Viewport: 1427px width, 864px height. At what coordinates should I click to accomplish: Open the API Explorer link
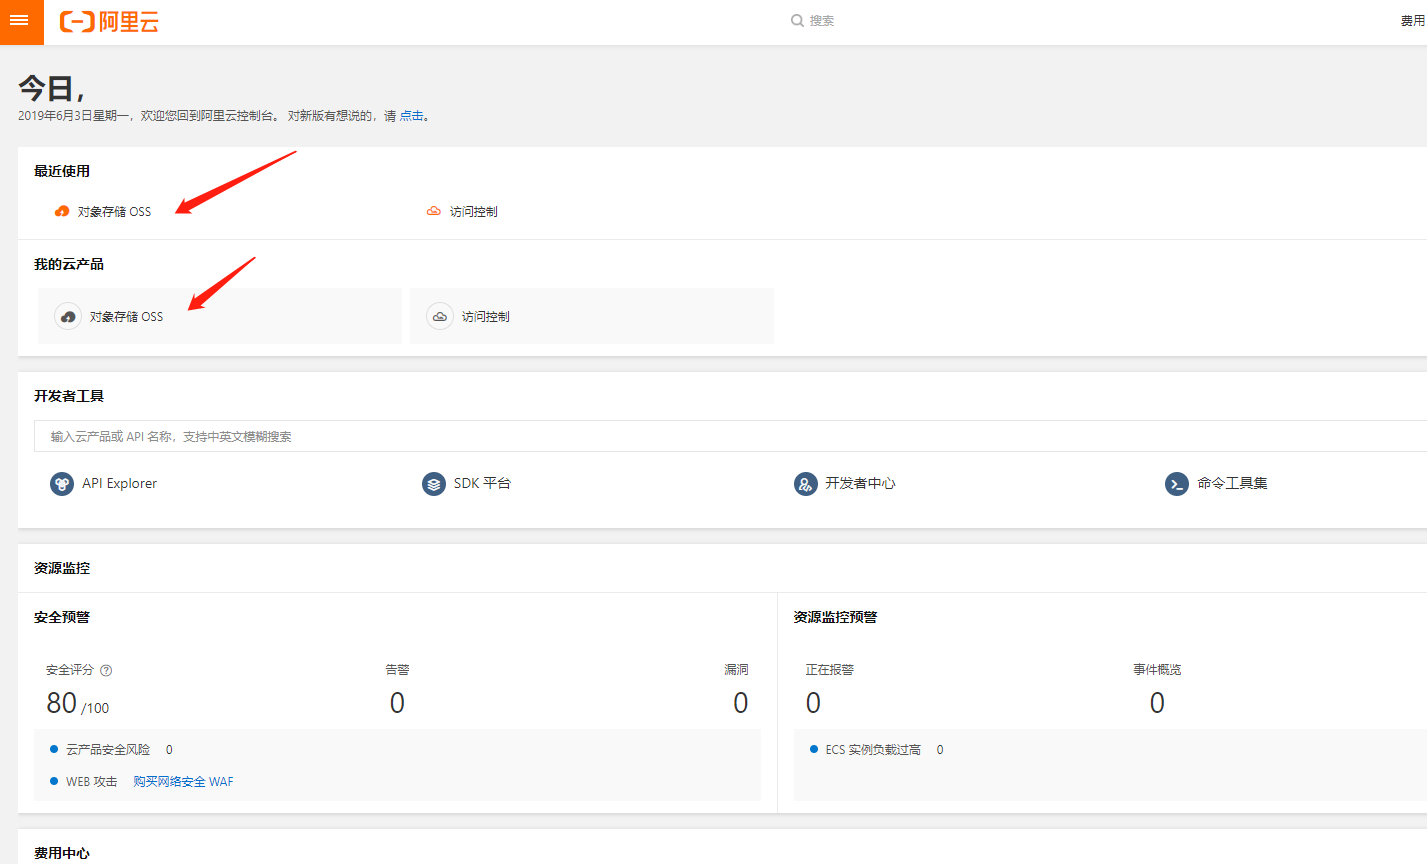pyautogui.click(x=119, y=484)
